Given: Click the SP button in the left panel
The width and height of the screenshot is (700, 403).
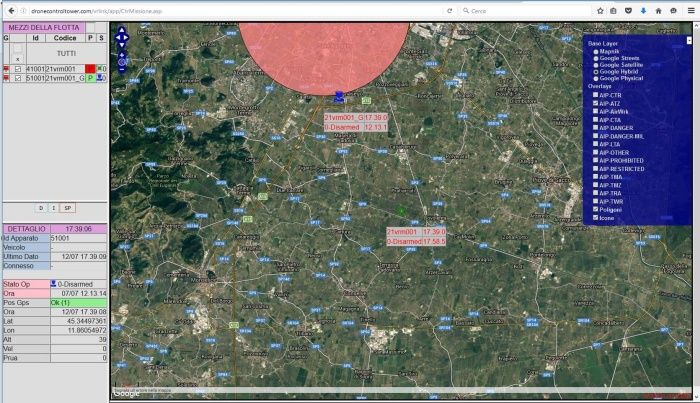Looking at the screenshot, I should tap(66, 207).
